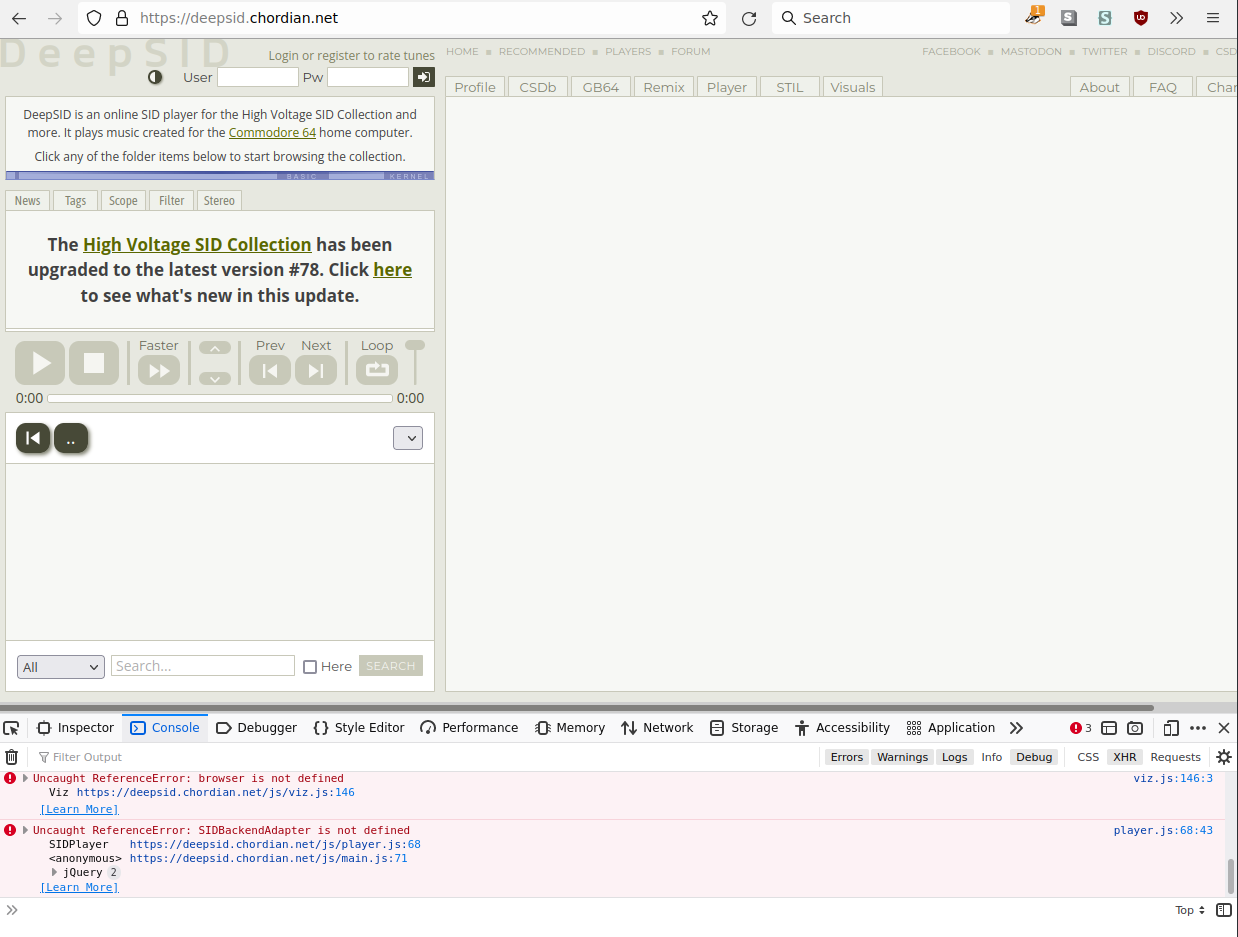Open the devtools Debugger panel

point(257,728)
